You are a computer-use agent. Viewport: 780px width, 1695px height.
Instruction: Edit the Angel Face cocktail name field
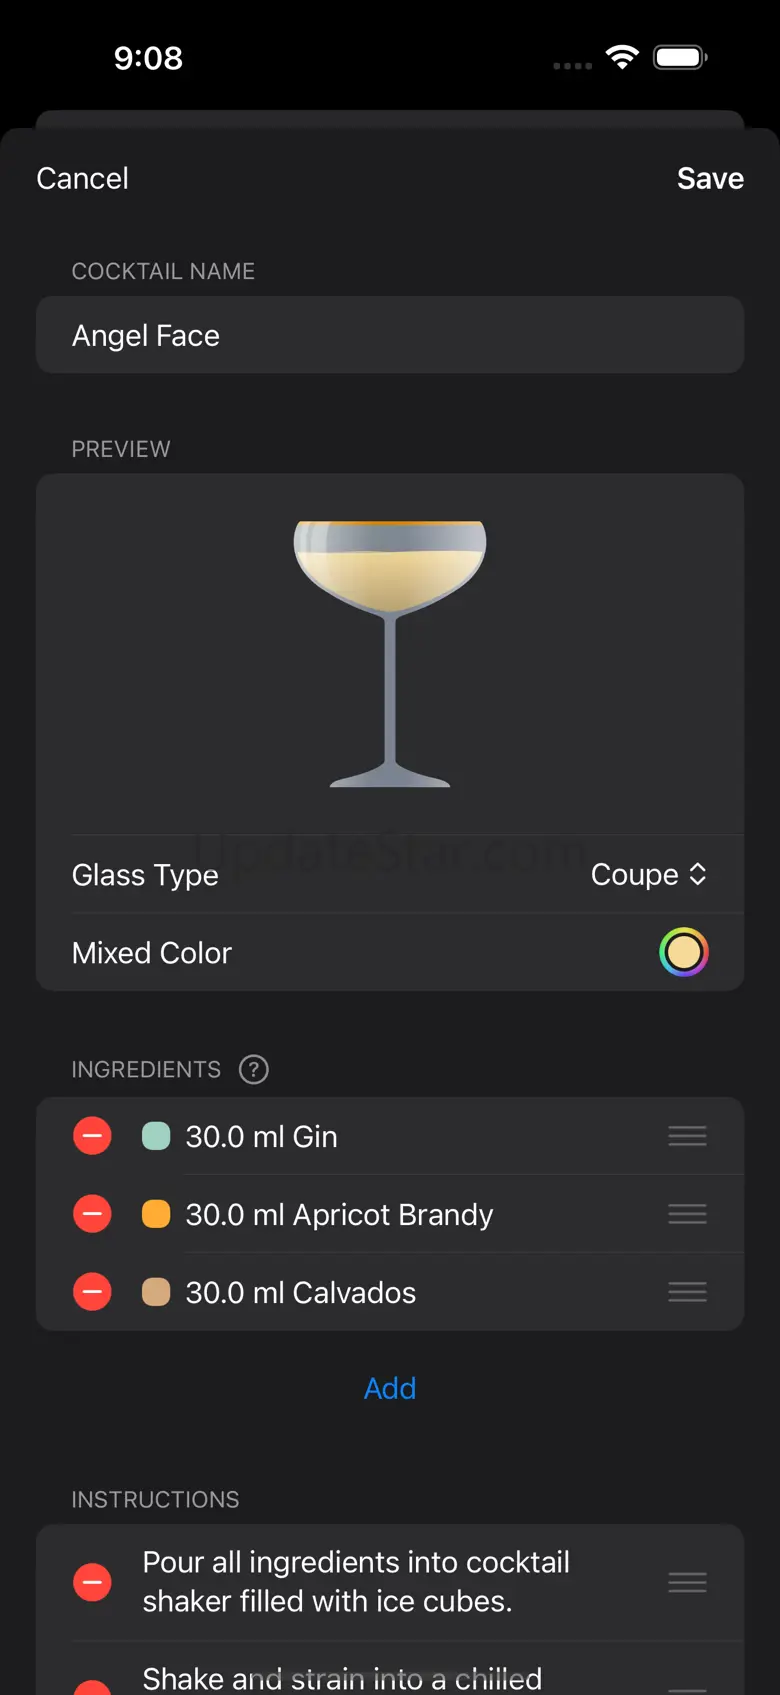coord(390,335)
